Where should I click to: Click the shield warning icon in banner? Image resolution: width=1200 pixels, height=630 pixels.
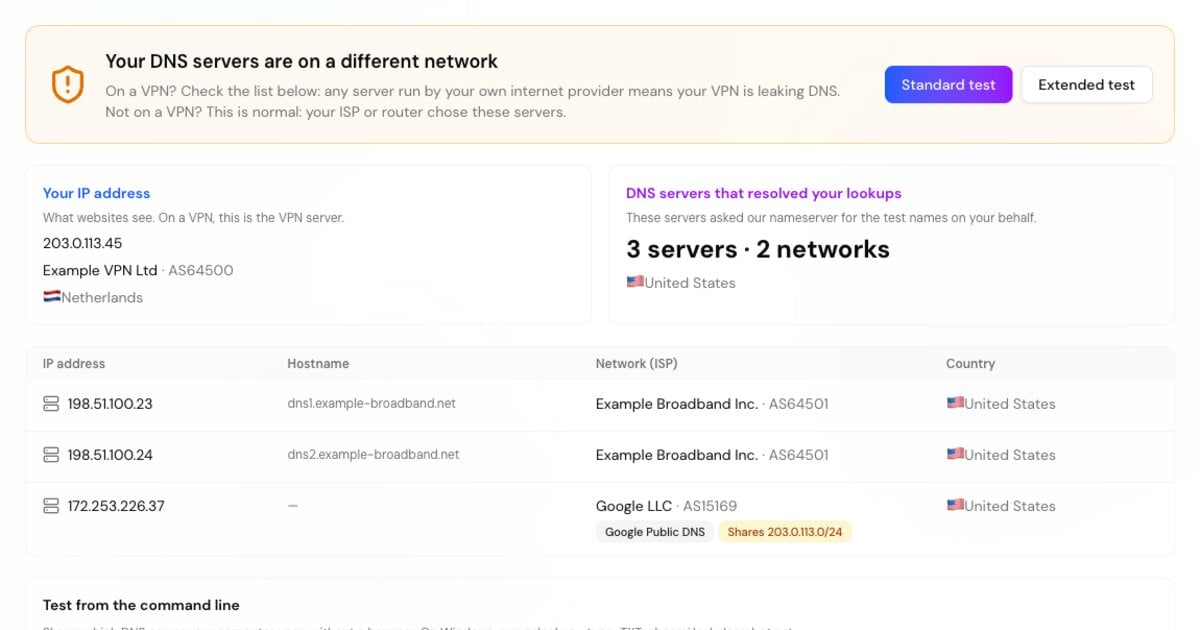pyautogui.click(x=67, y=85)
